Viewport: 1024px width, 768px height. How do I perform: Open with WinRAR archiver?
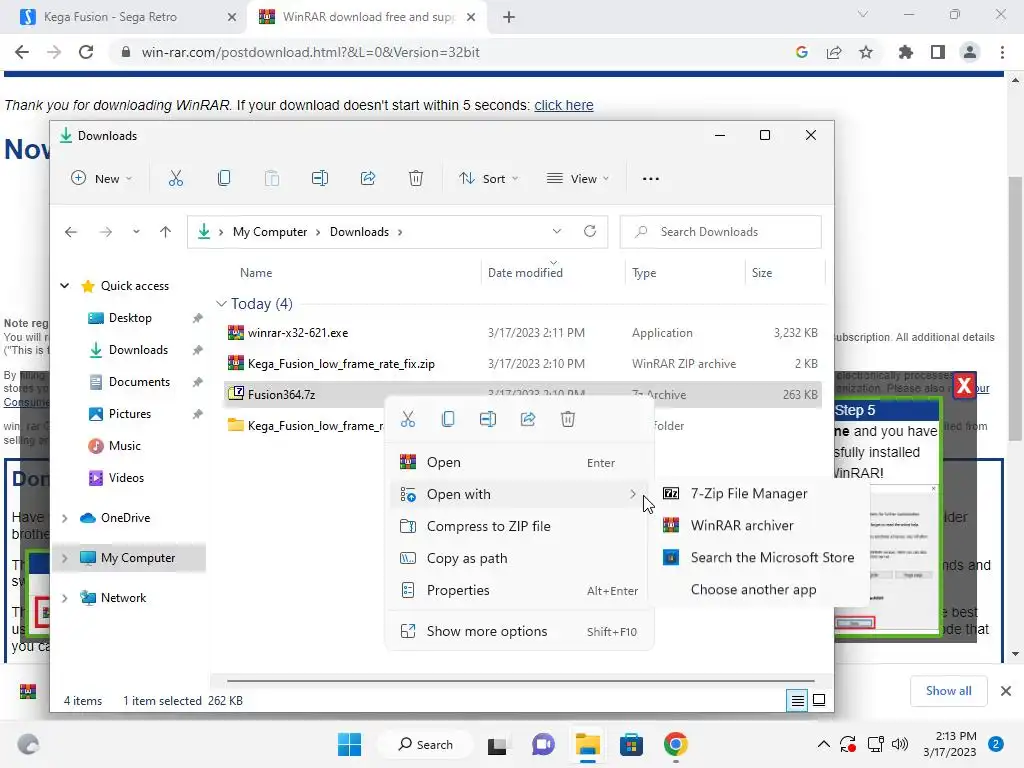coord(761,526)
